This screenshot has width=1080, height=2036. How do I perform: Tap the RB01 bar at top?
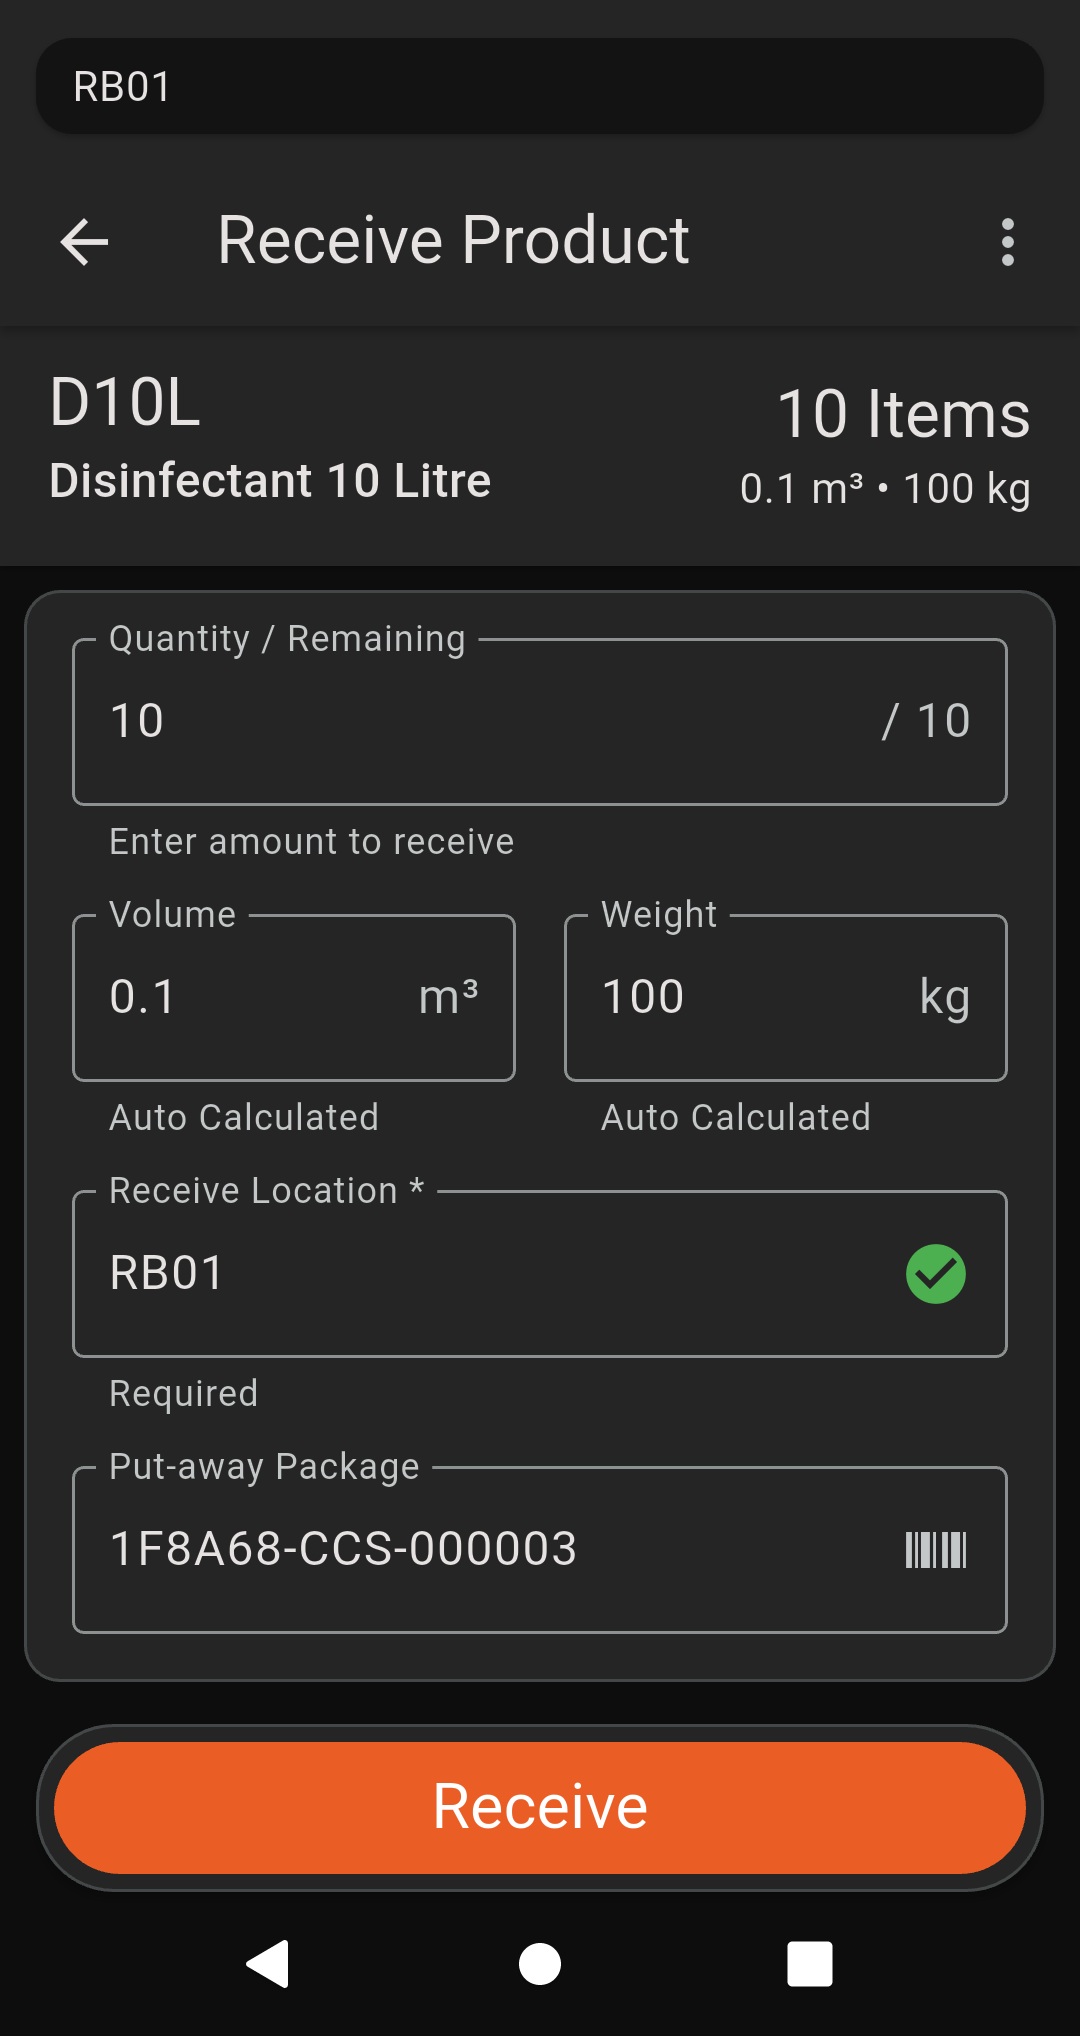(x=540, y=87)
